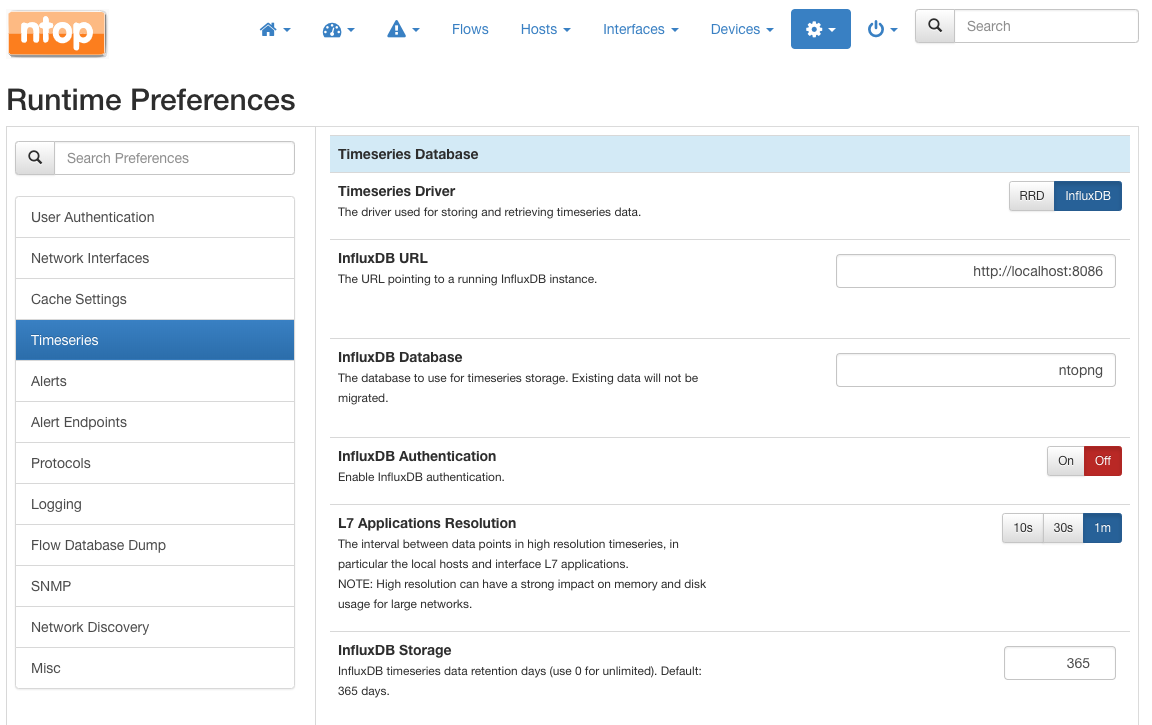Open Network Interfaces preferences
Image resolution: width=1152 pixels, height=725 pixels.
point(155,259)
